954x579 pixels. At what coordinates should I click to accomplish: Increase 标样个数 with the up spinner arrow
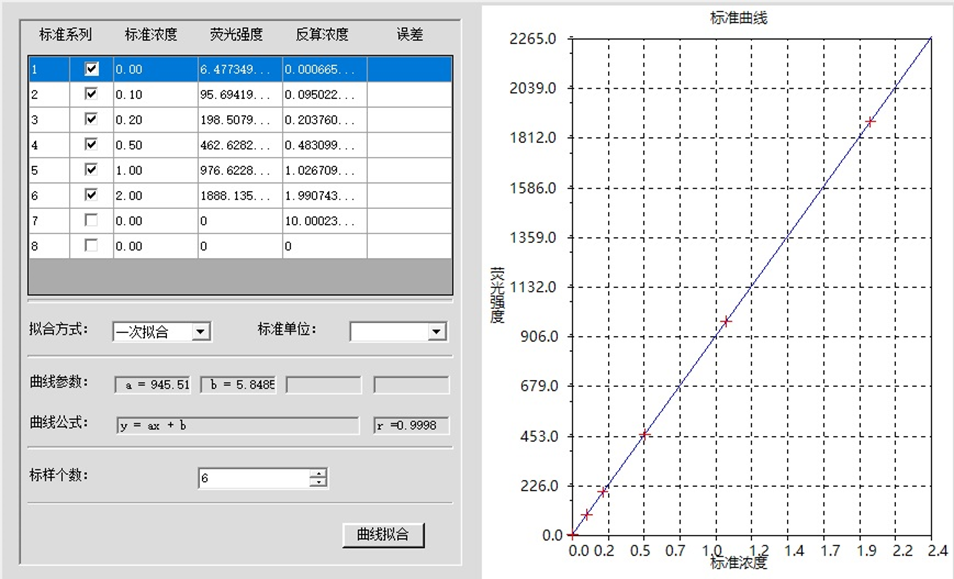[x=318, y=473]
